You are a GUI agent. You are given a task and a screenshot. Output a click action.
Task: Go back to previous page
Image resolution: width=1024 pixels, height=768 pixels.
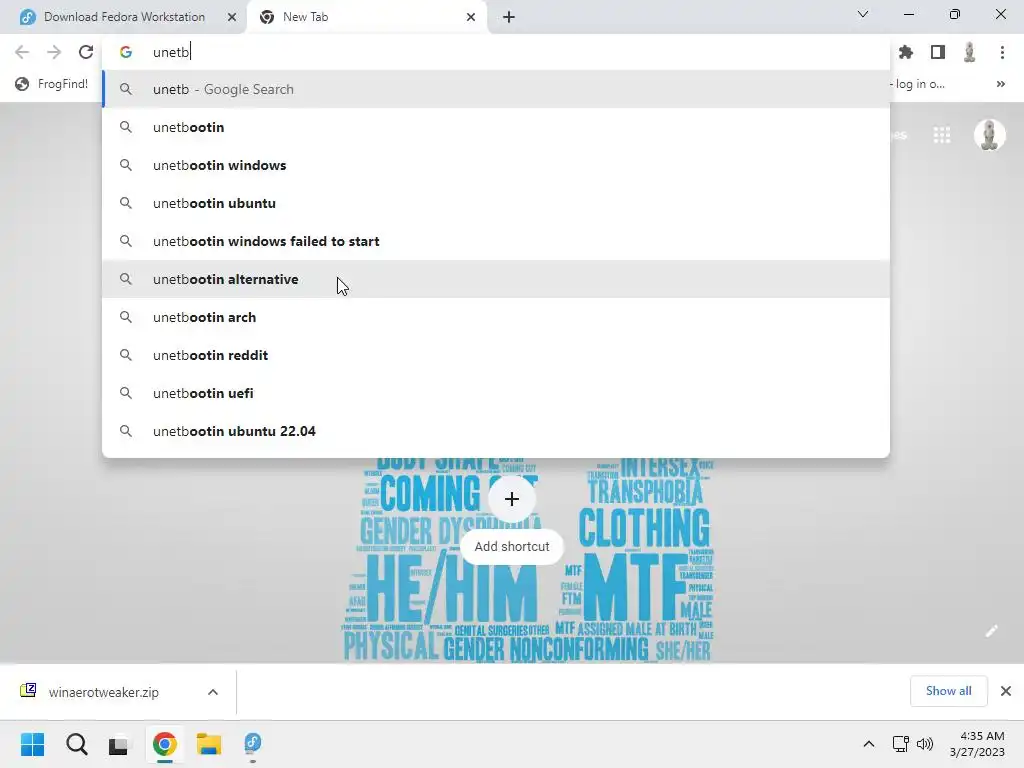pos(22,52)
